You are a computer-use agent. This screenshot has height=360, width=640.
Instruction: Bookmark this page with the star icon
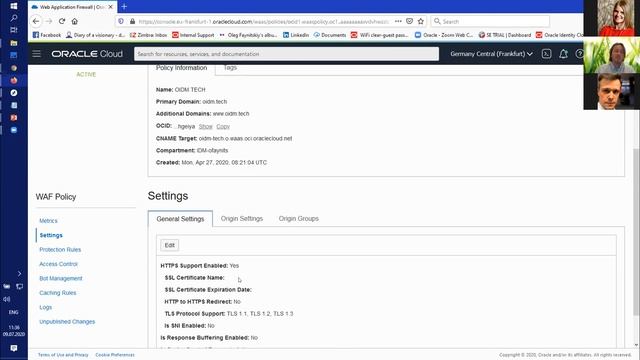click(421, 21)
